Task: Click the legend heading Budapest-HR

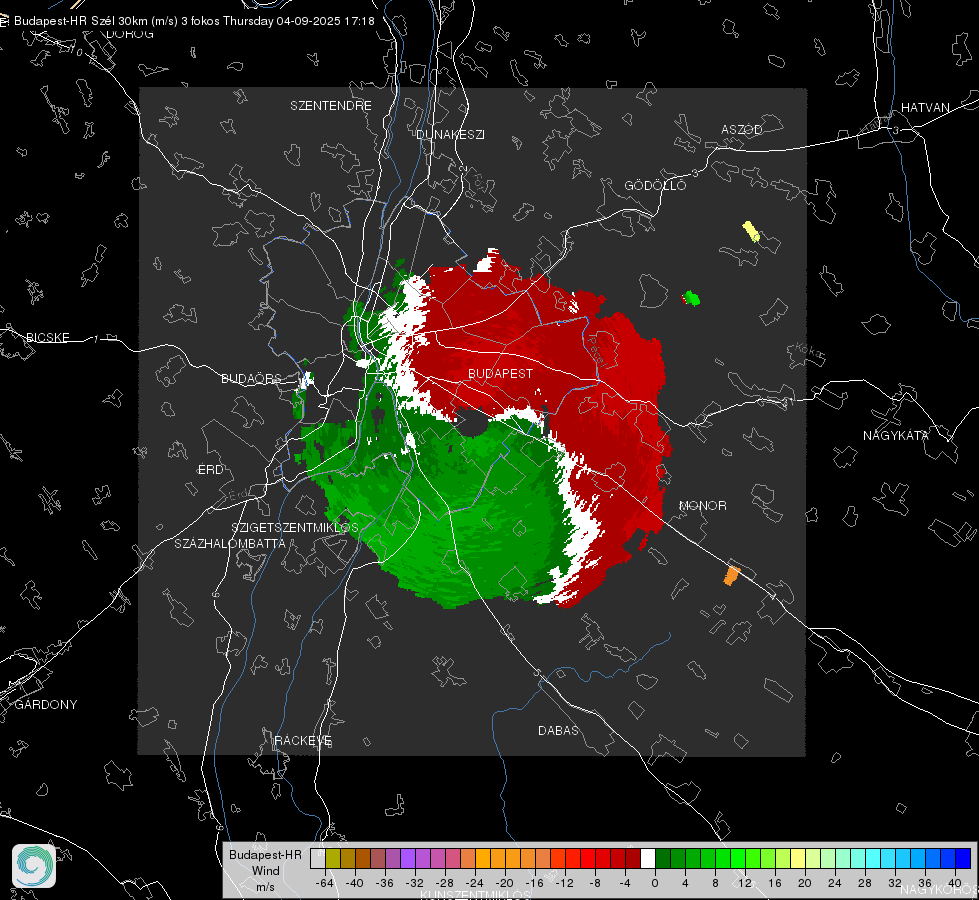Action: [x=265, y=854]
